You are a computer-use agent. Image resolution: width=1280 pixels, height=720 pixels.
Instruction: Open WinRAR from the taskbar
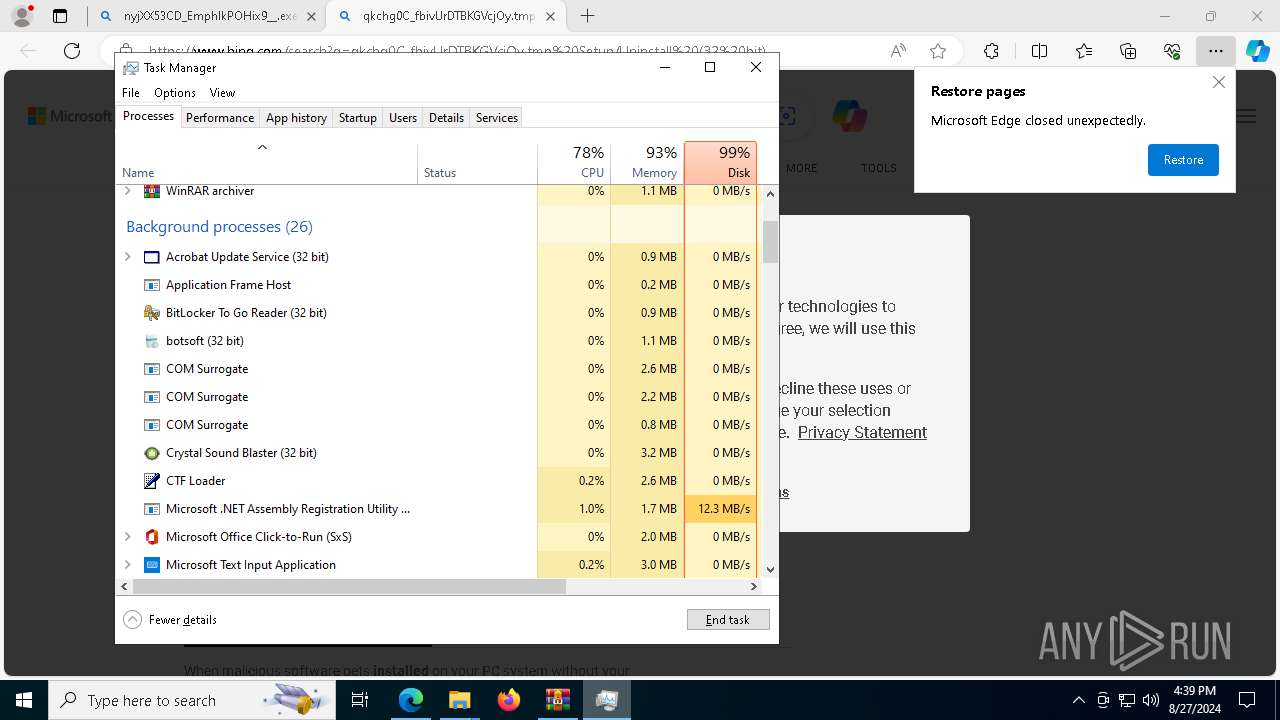[x=557, y=700]
